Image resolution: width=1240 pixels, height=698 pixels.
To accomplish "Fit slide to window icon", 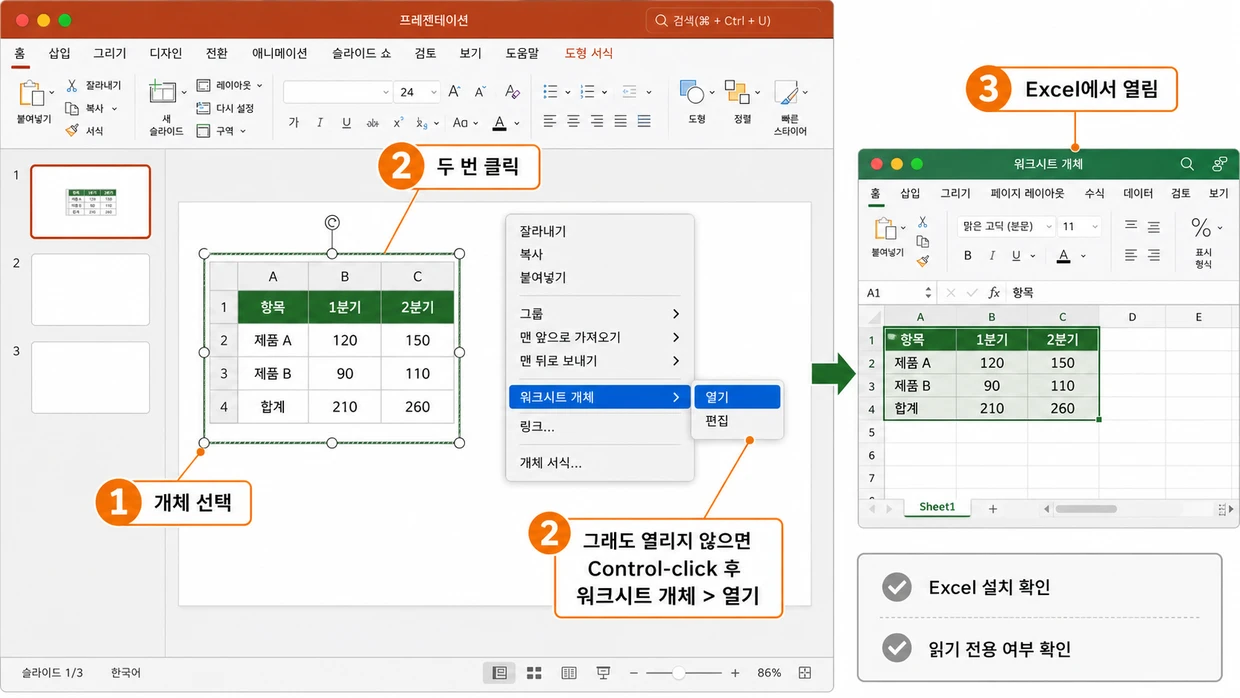I will (804, 673).
